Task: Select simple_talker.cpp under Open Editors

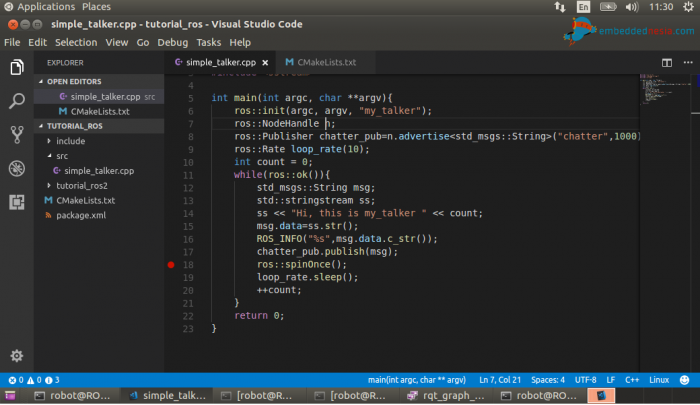Action: click(99, 96)
